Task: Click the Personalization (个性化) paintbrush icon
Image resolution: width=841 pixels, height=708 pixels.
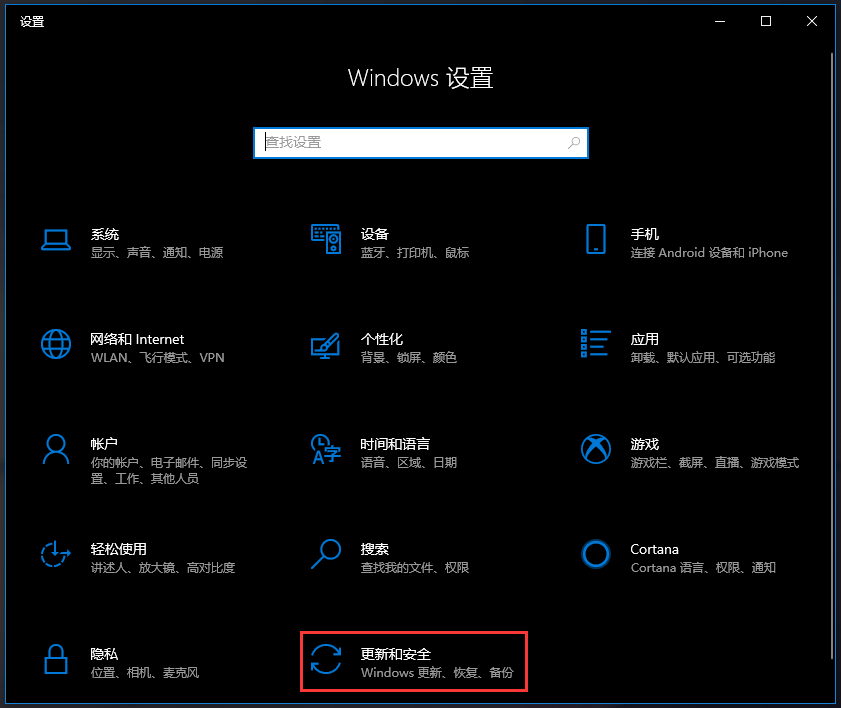Action: pos(326,344)
